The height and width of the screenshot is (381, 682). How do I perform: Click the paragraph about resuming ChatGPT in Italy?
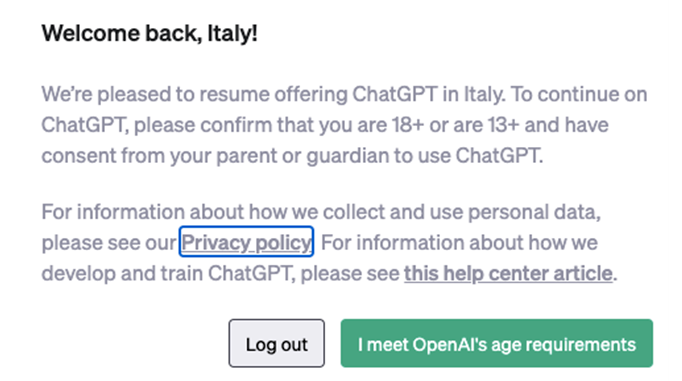pos(344,125)
